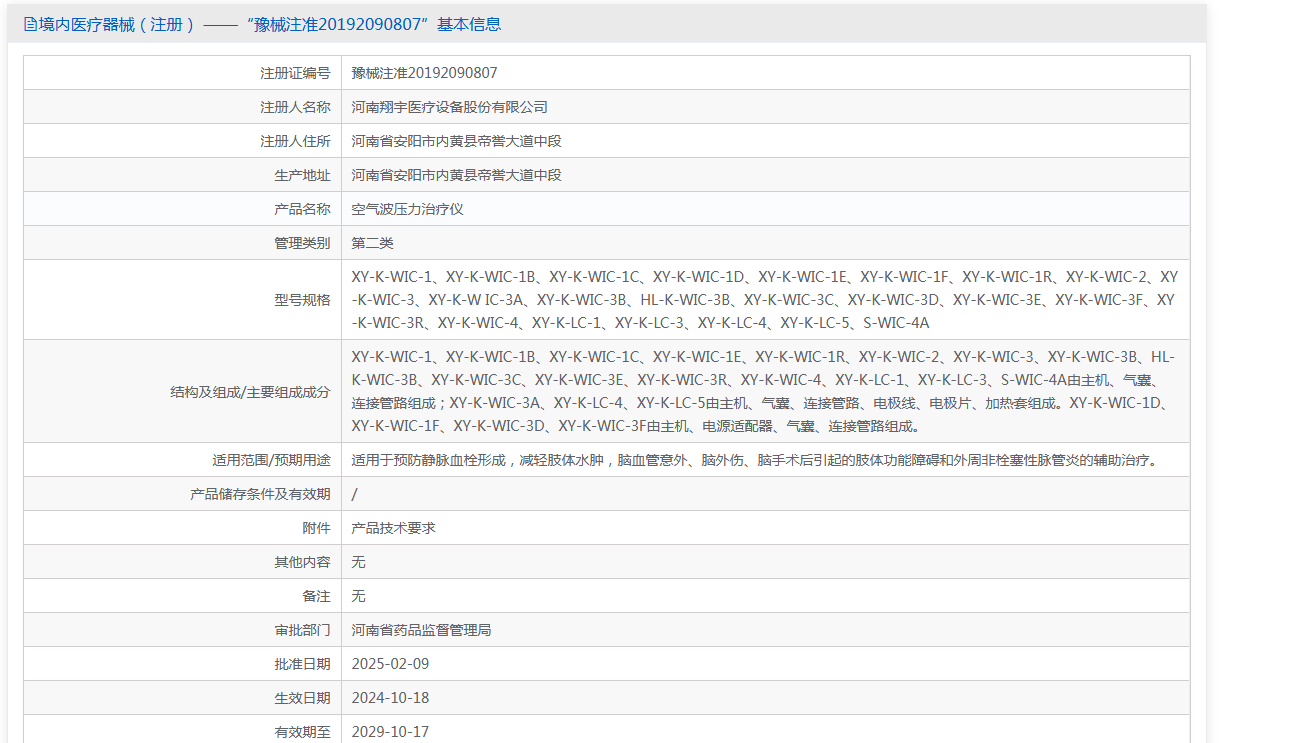Select the label 注册证编号
The height and width of the screenshot is (743, 1315).
pyautogui.click(x=295, y=73)
